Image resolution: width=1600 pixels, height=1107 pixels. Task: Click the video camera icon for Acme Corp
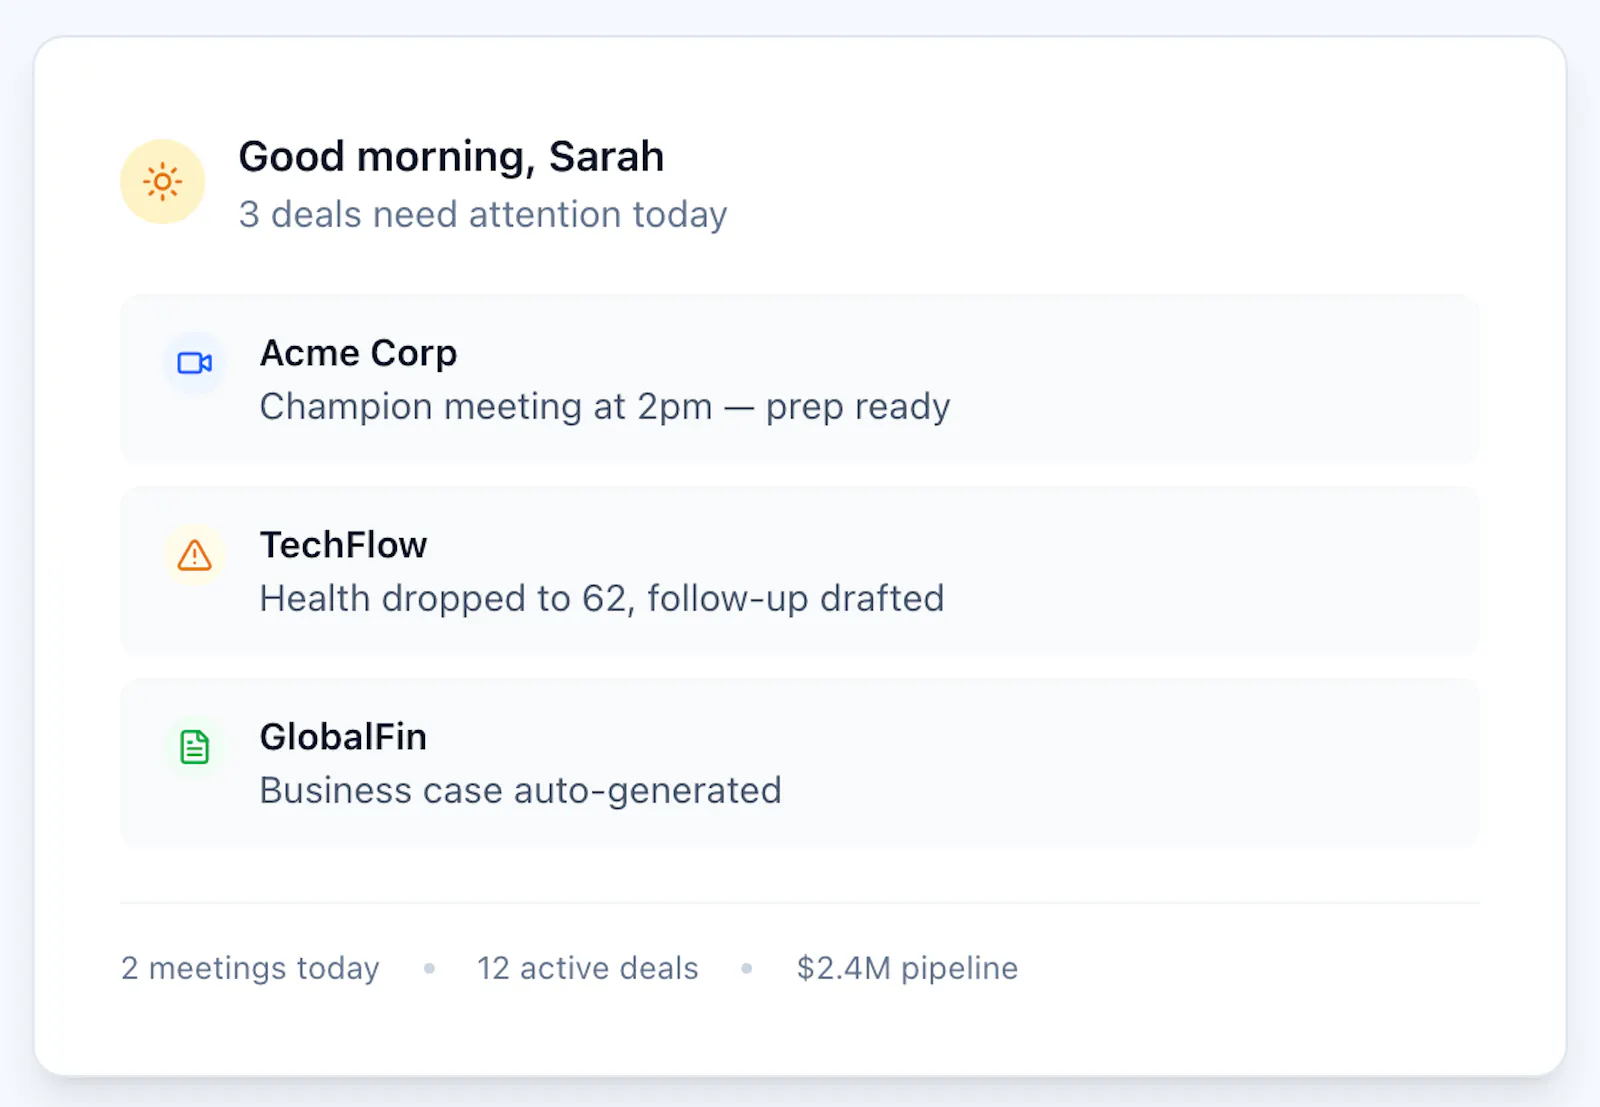pos(194,363)
